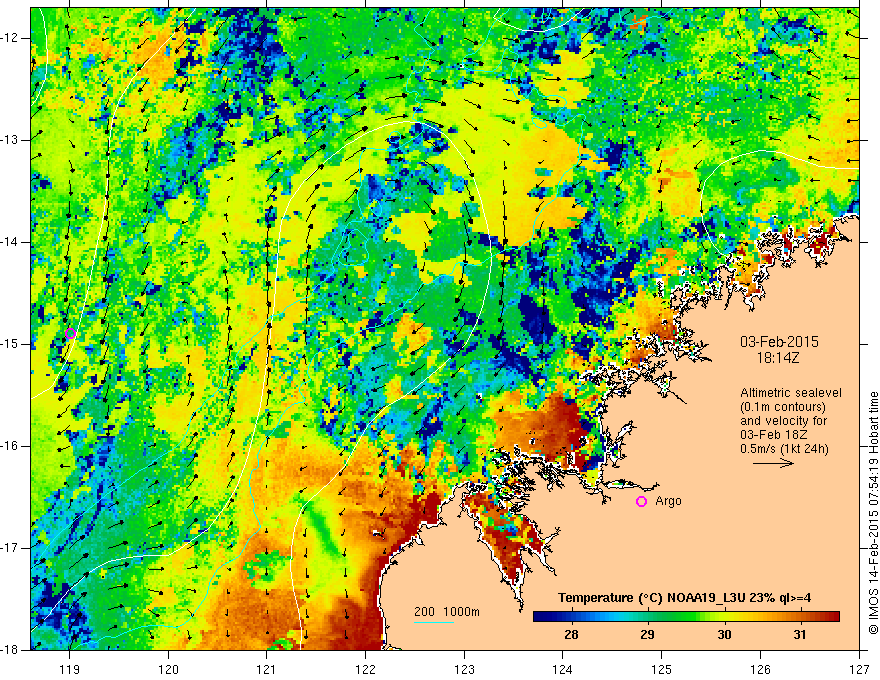Screen dimensions: 880x680
Task: Click the '31' color bar label
Action: pyautogui.click(x=800, y=635)
